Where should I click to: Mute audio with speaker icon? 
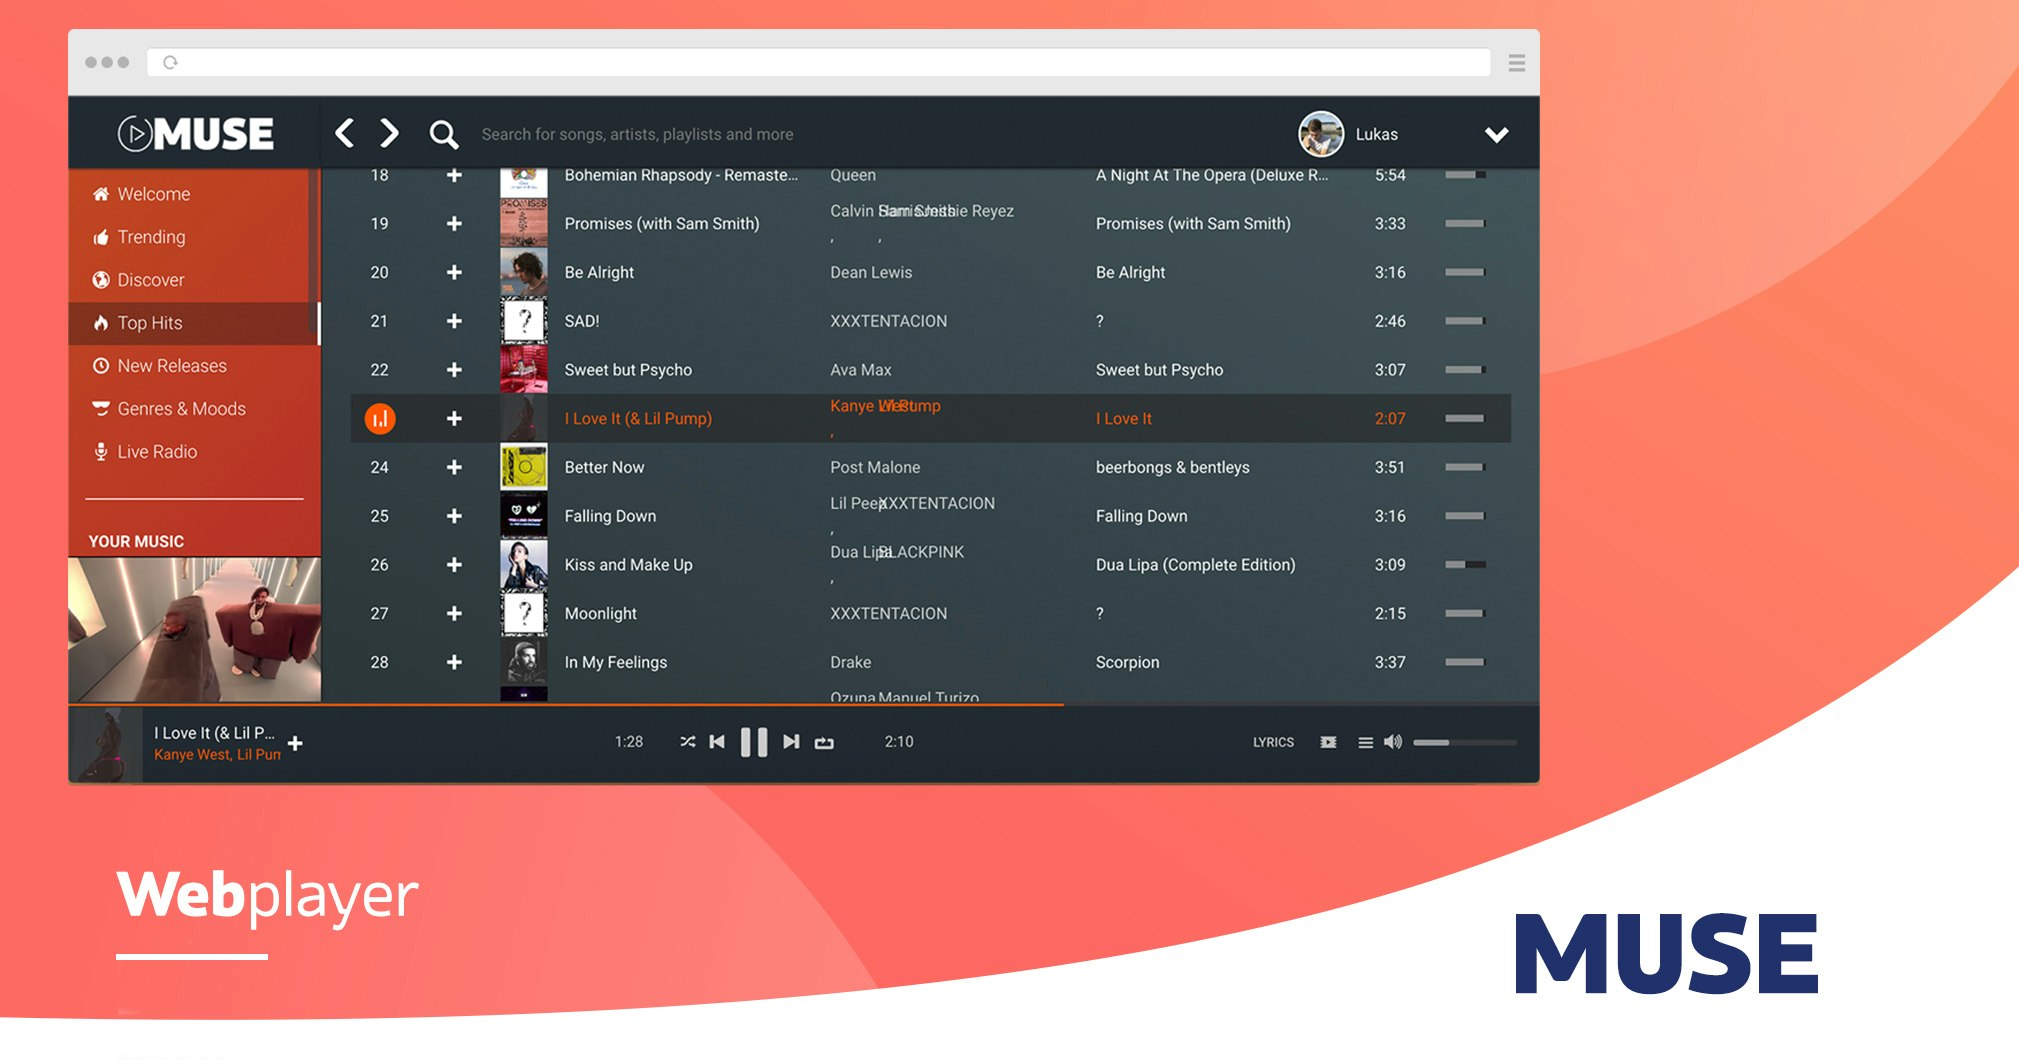[1392, 742]
